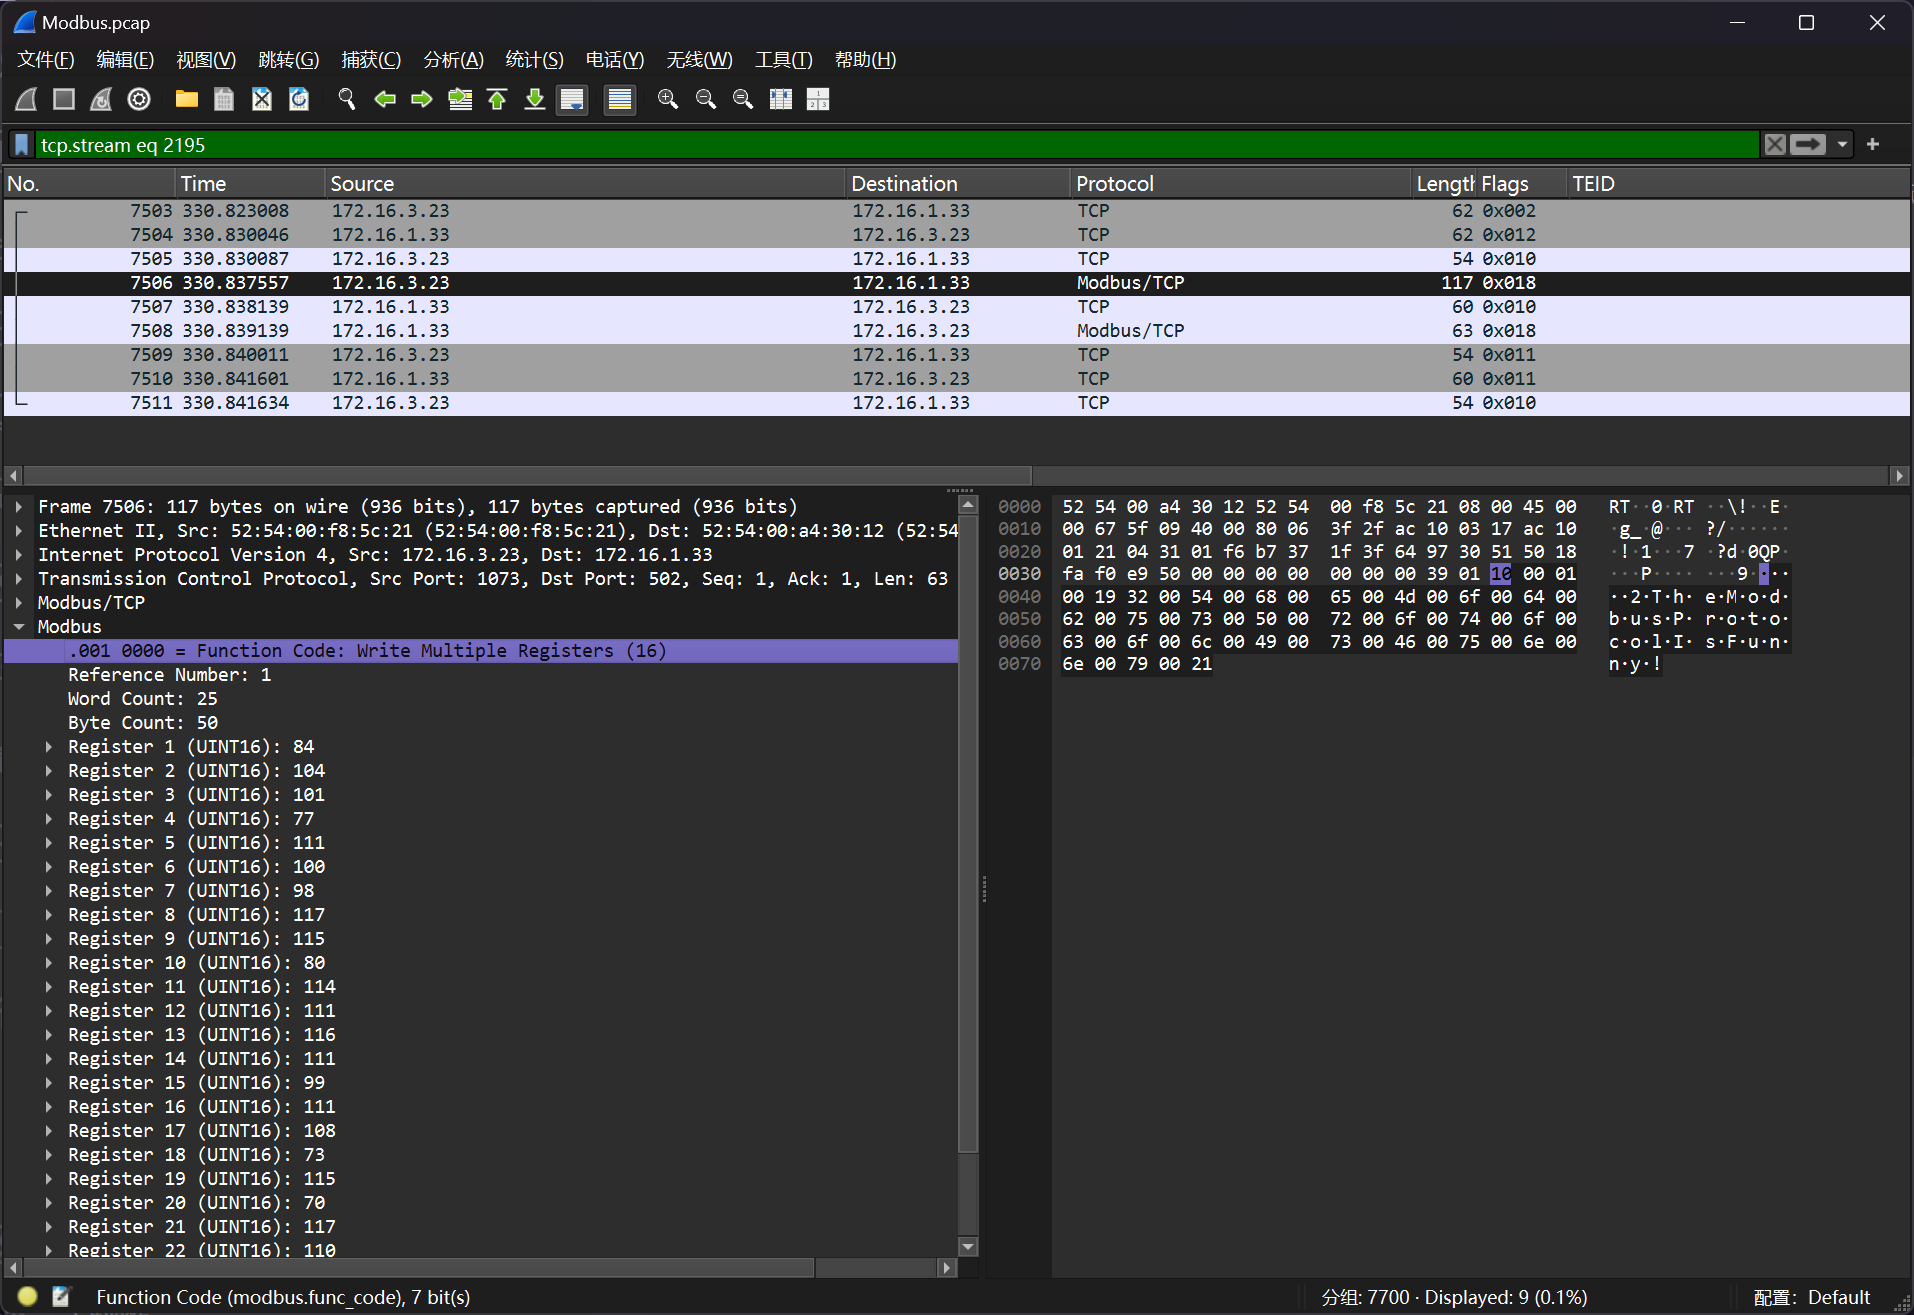Sort by the Source column header
The height and width of the screenshot is (1315, 1914).
(x=585, y=184)
